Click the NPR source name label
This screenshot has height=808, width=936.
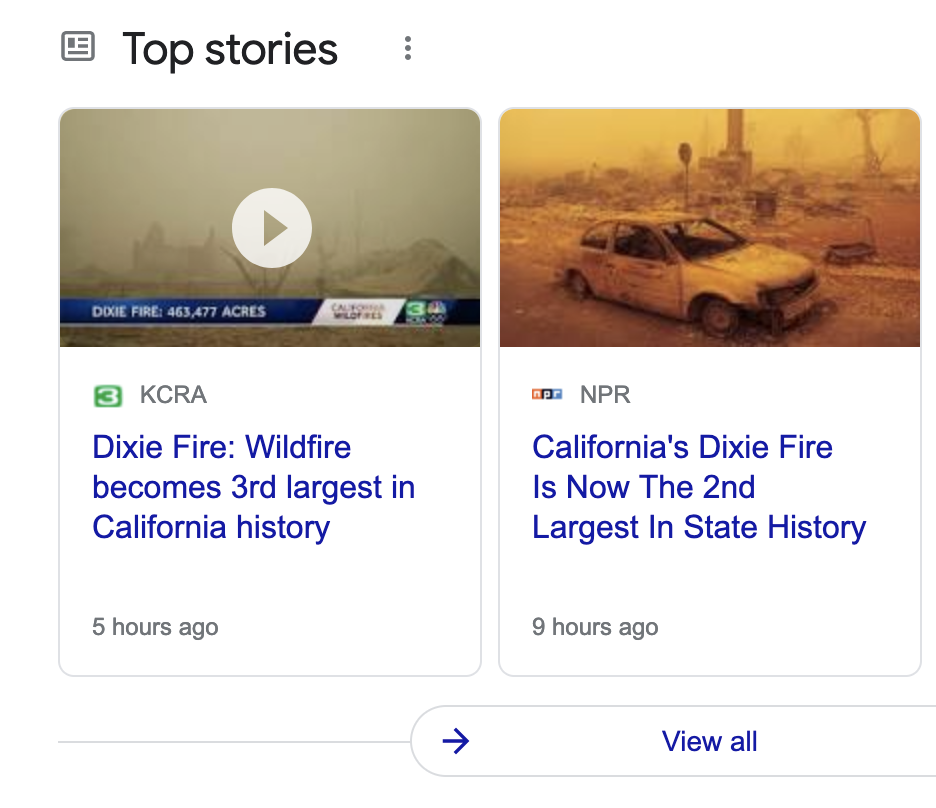click(605, 395)
